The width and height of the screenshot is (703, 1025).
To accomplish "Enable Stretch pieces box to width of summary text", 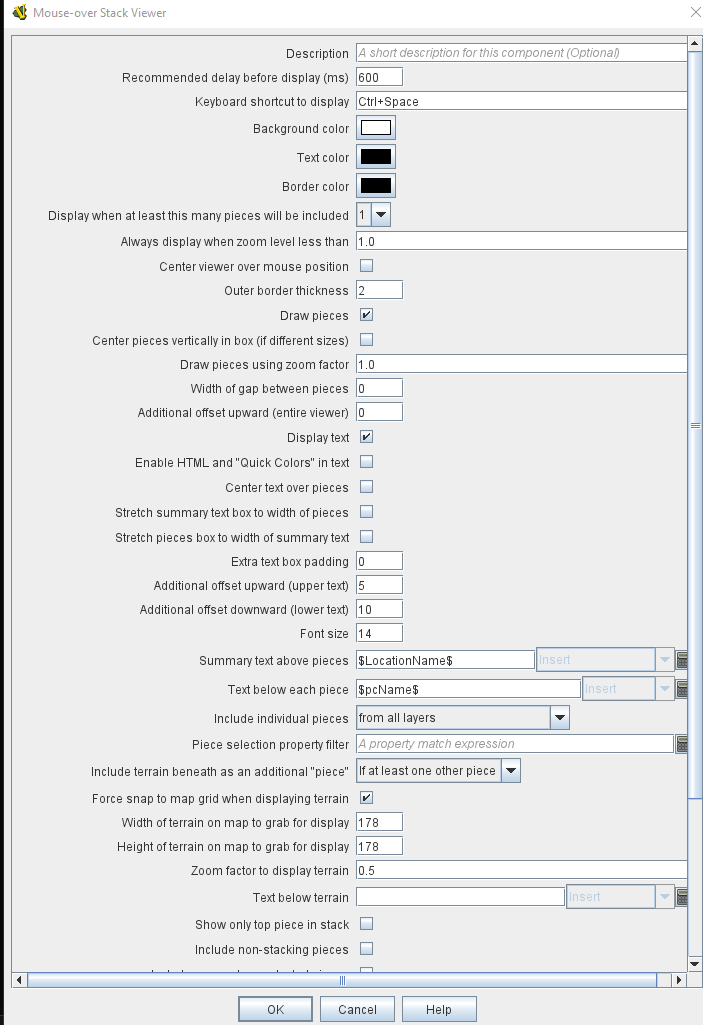I will tap(366, 537).
